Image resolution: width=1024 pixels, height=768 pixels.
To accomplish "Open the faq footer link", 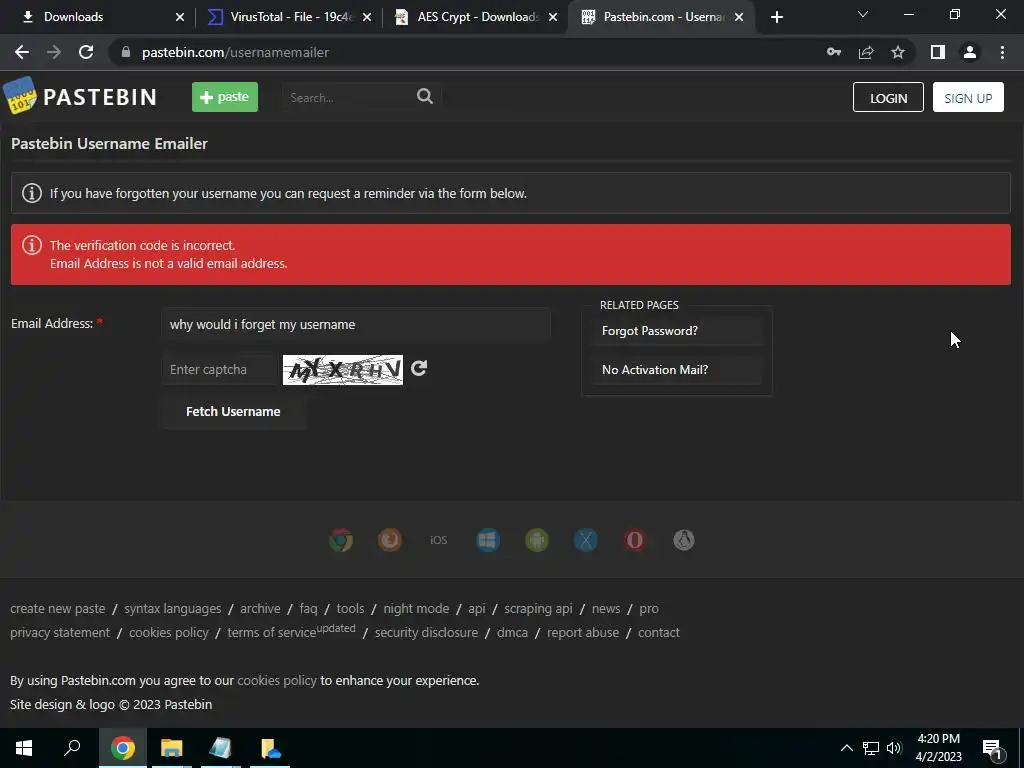I will [308, 609].
